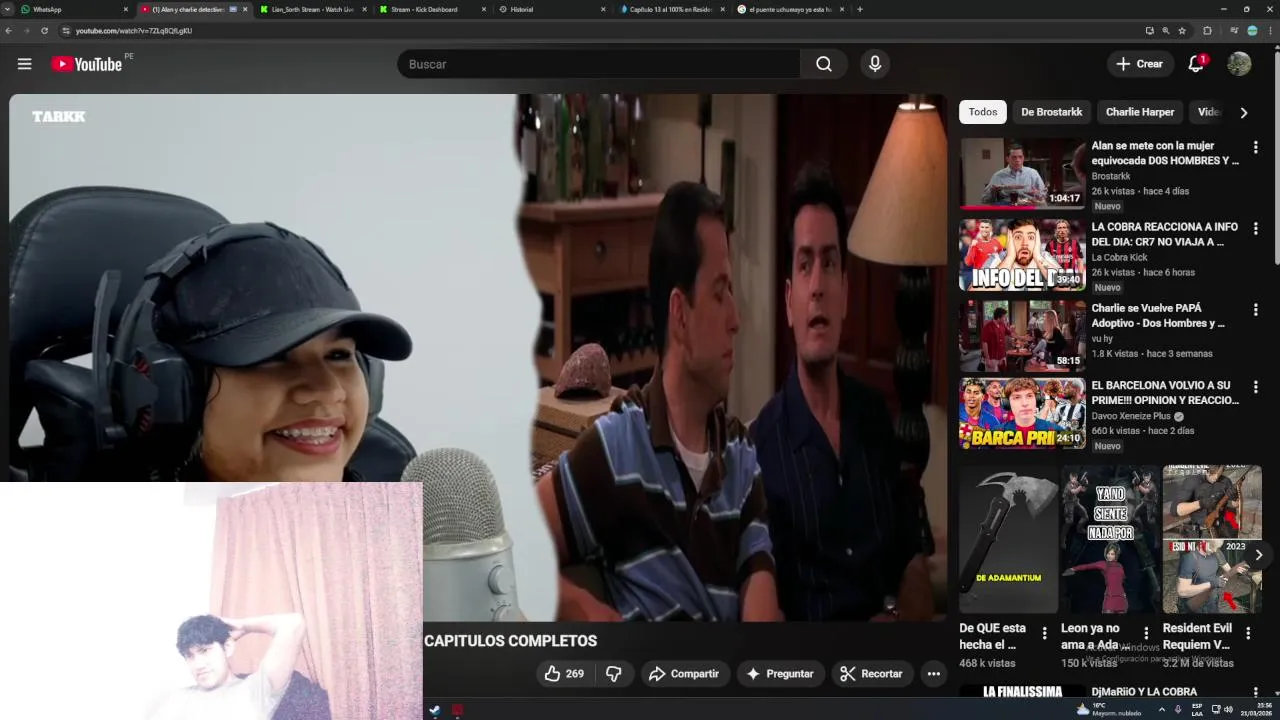Open 'Alan se mete con la mujer' thumbnail

click(x=1022, y=173)
